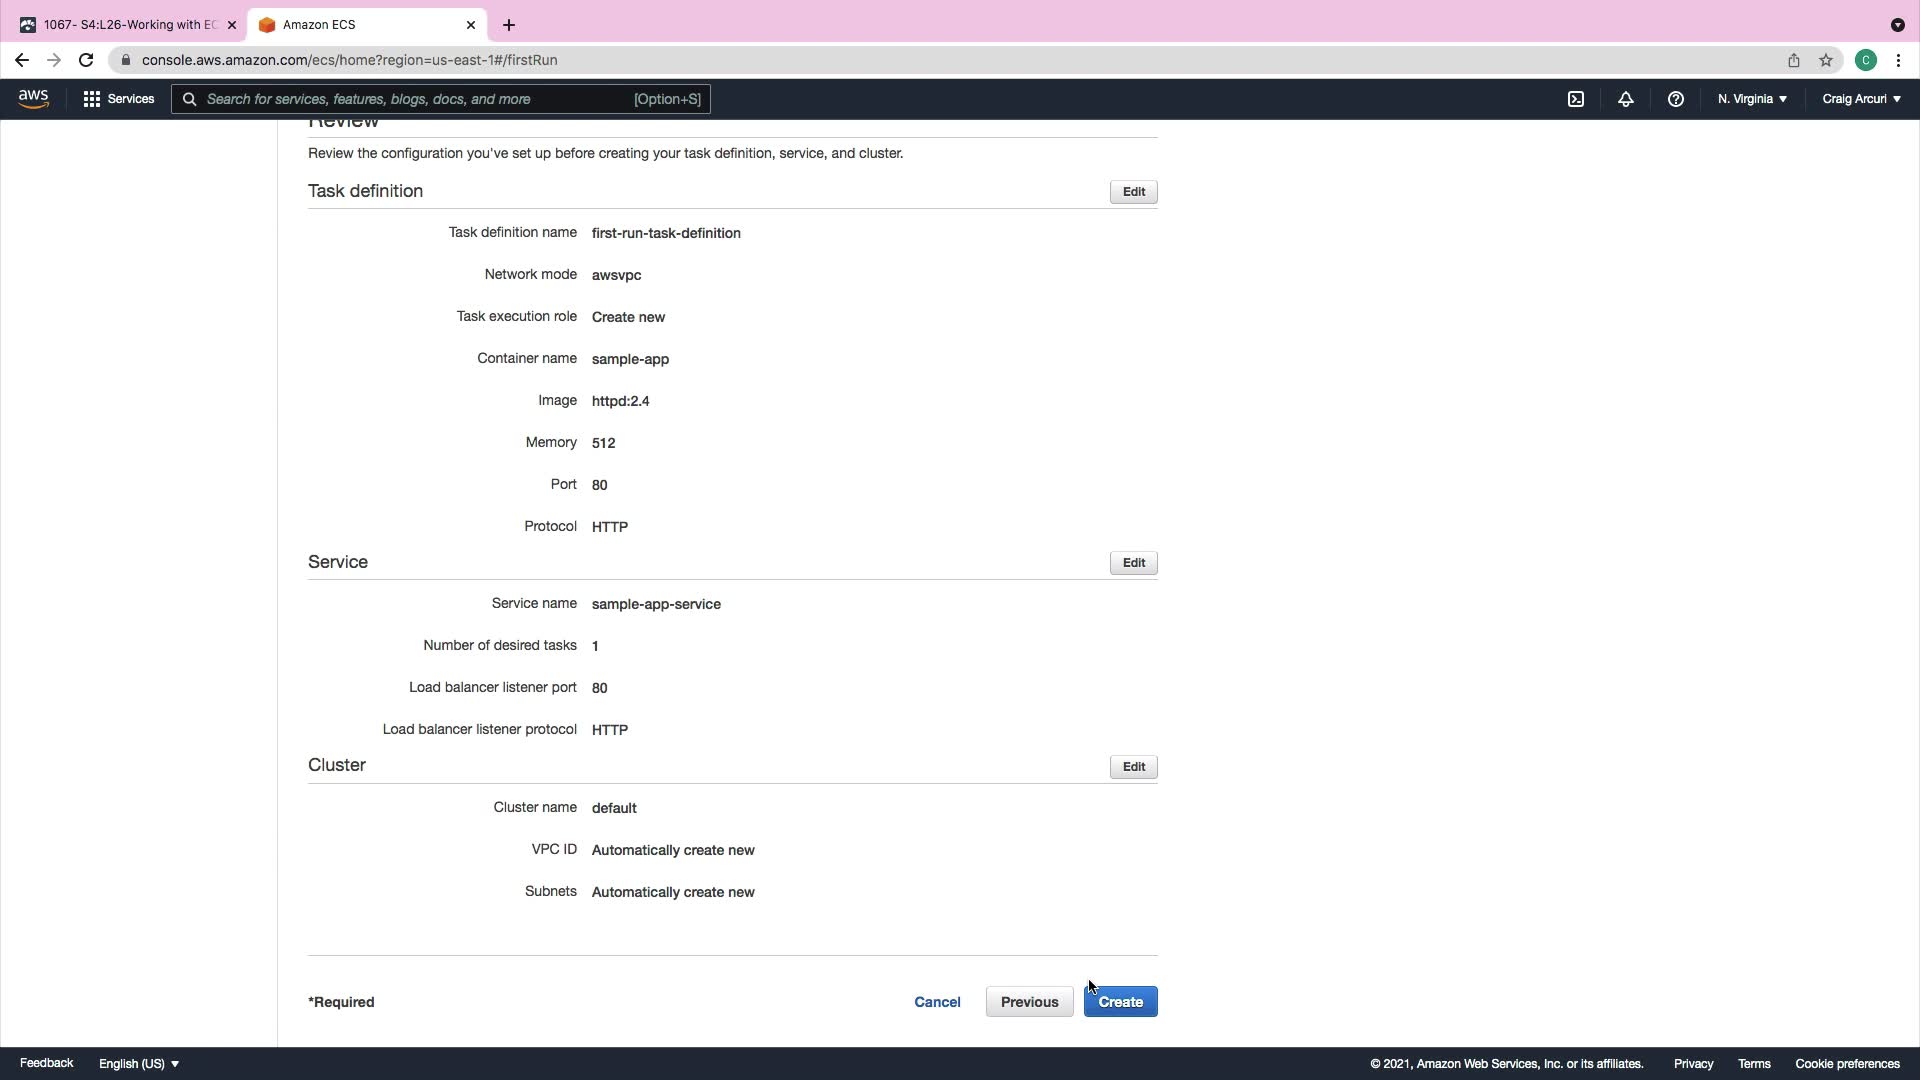The height and width of the screenshot is (1080, 1920).
Task: Click the Create button
Action: [1120, 1002]
